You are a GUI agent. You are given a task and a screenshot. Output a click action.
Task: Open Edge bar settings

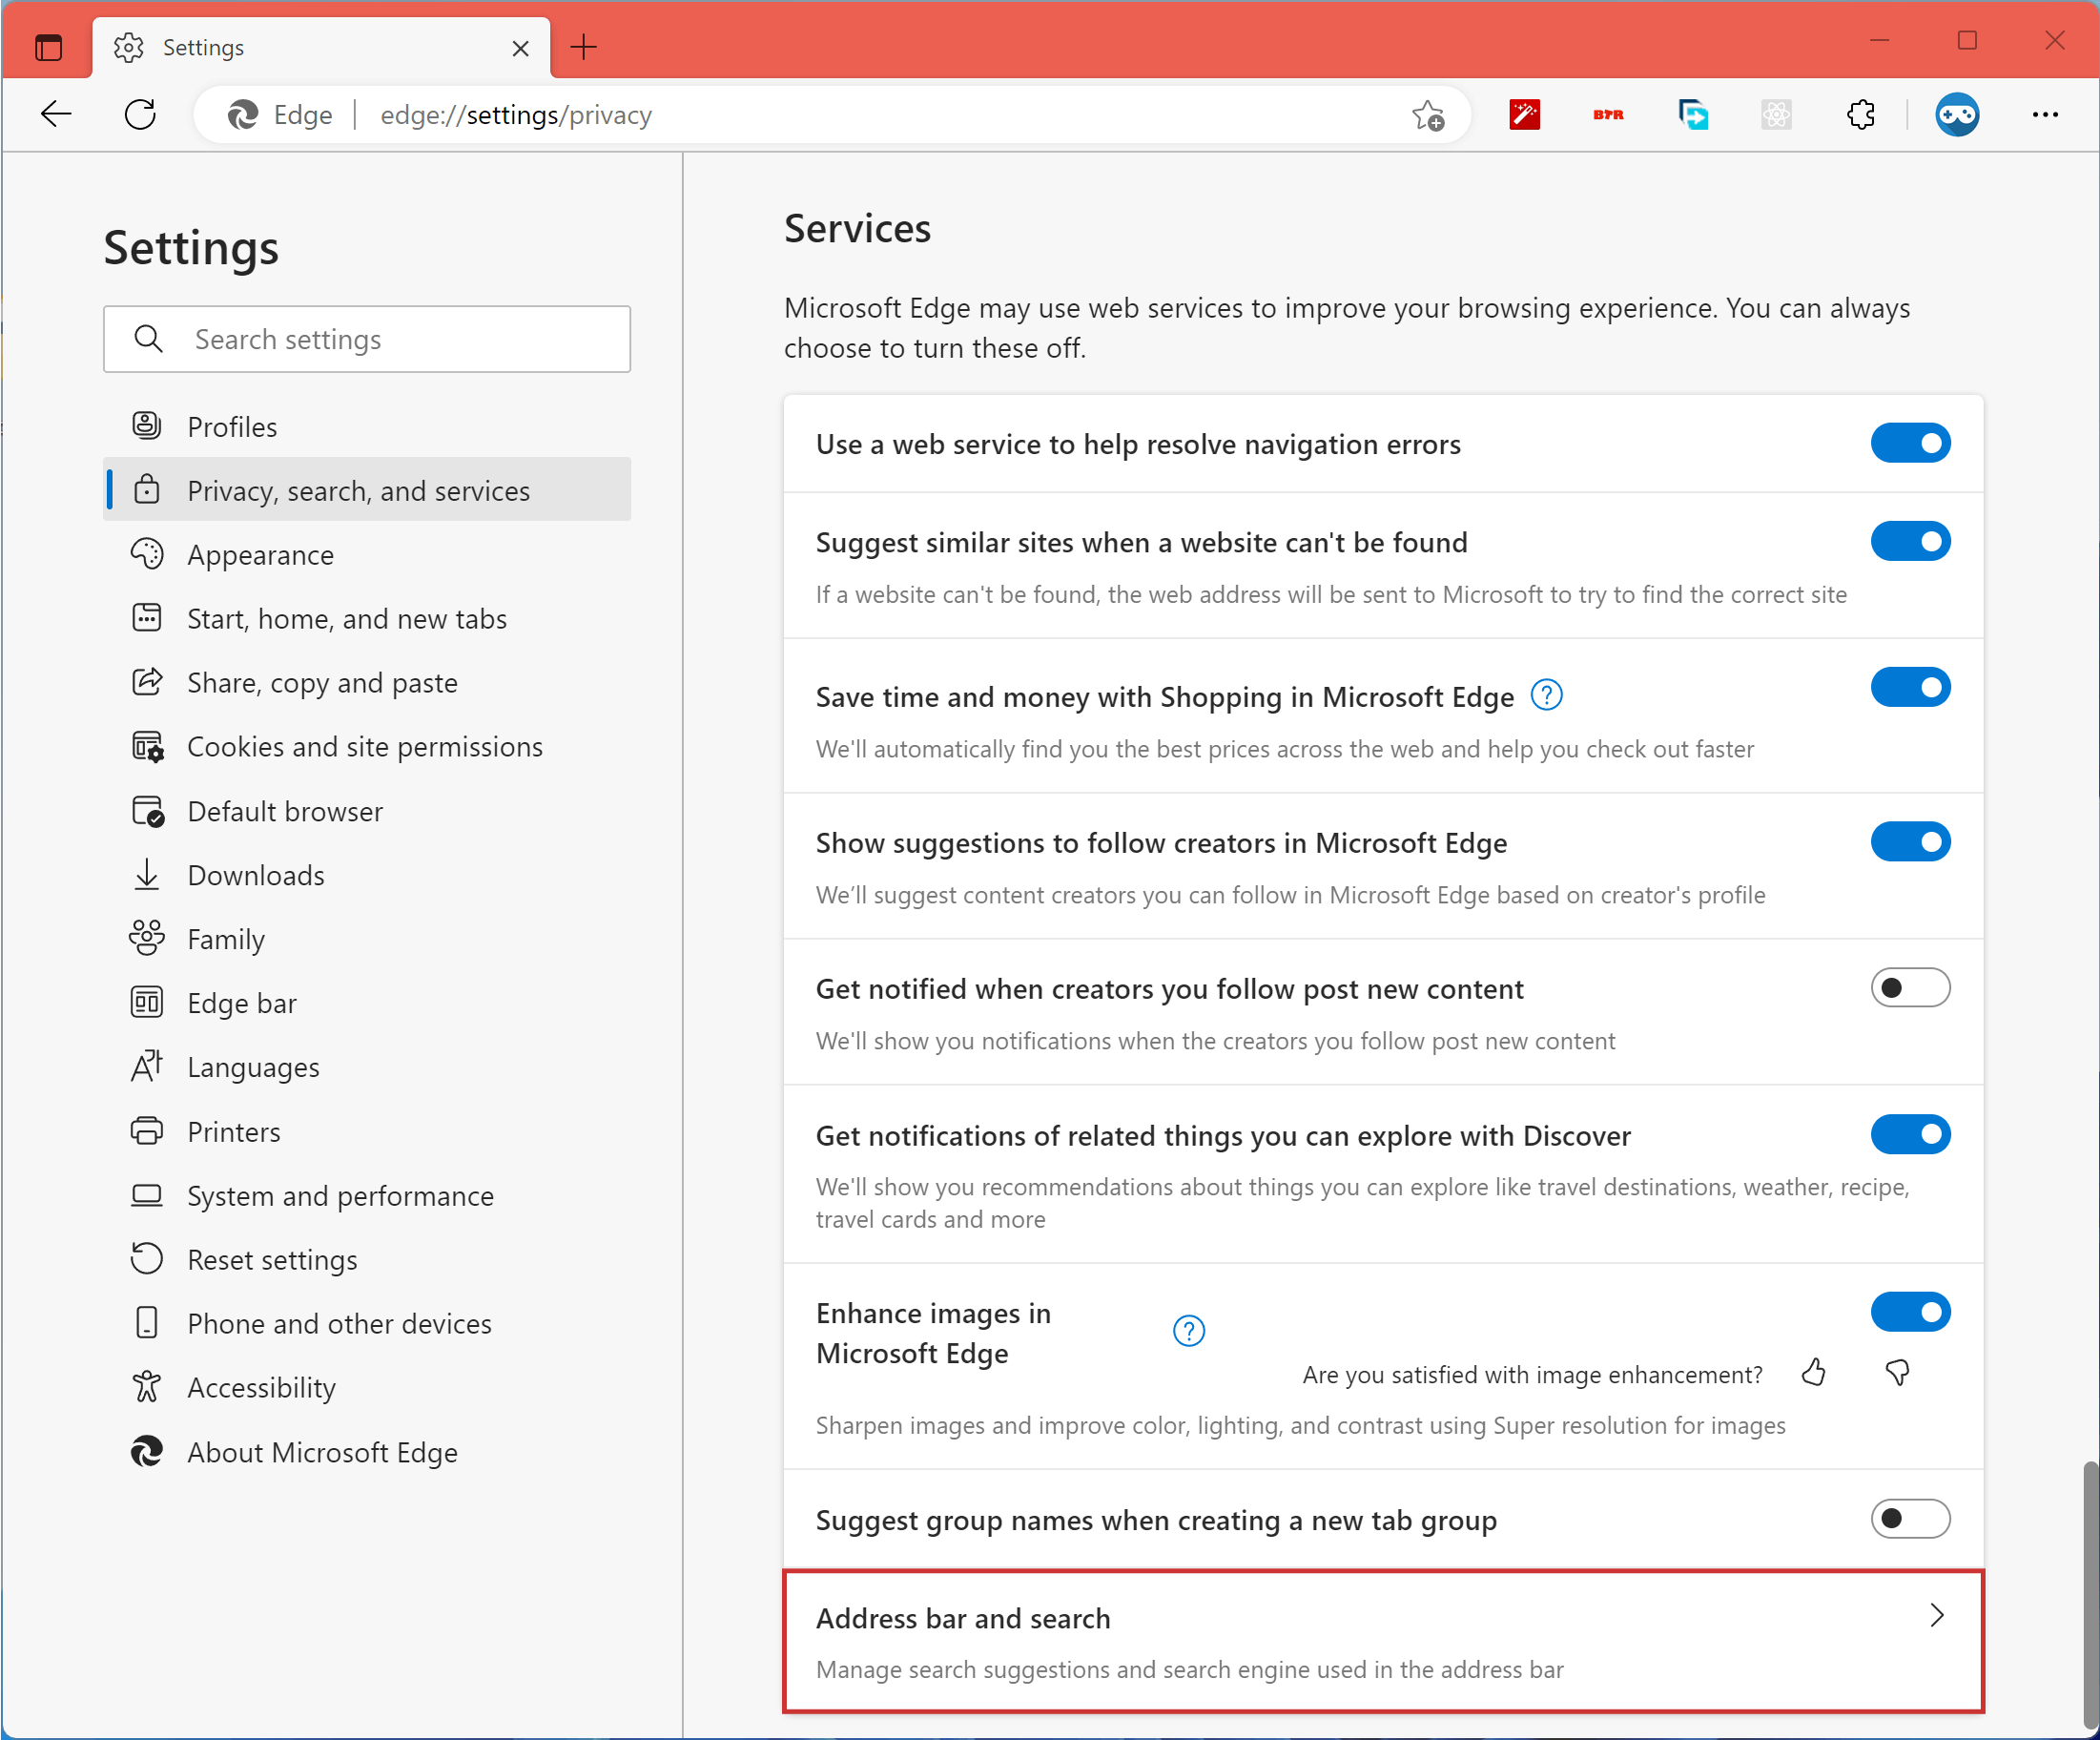point(367,1003)
